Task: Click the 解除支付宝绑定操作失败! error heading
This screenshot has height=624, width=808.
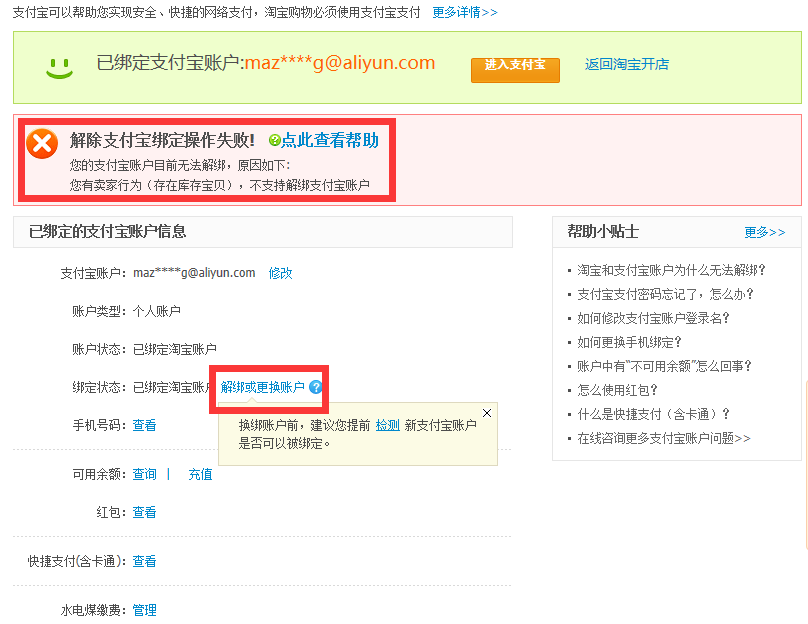Action: click(x=162, y=140)
